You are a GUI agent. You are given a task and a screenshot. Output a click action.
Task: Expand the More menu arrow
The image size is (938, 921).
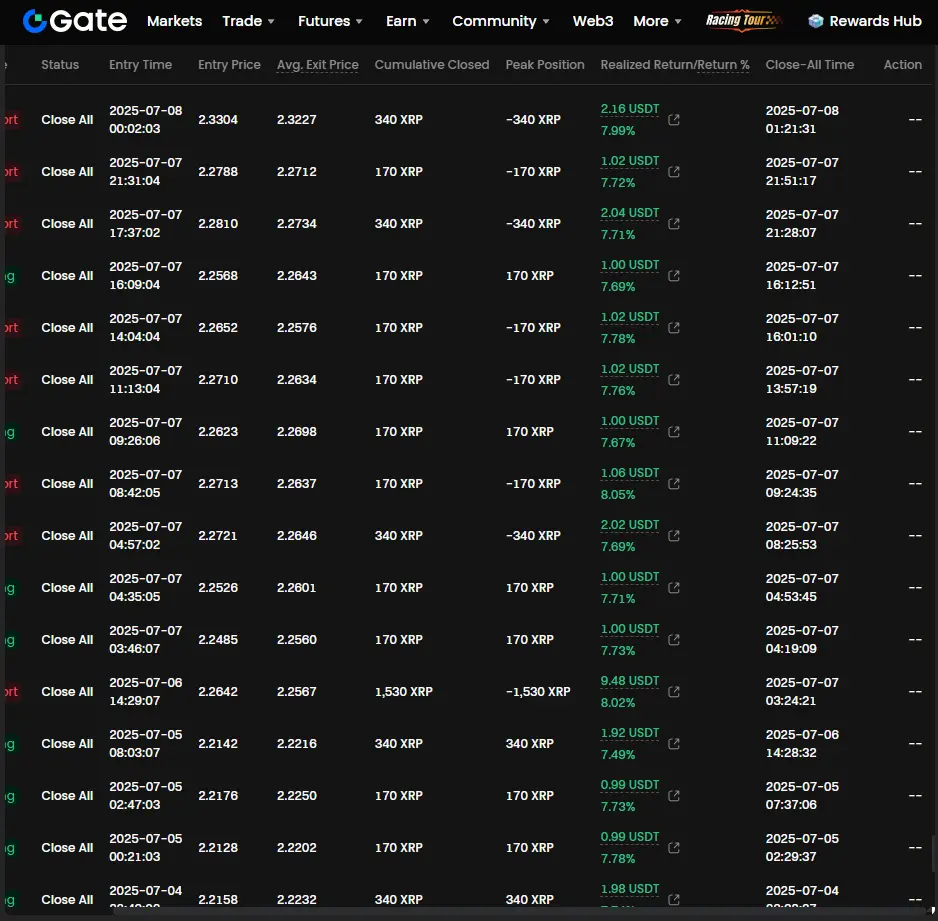click(x=678, y=22)
